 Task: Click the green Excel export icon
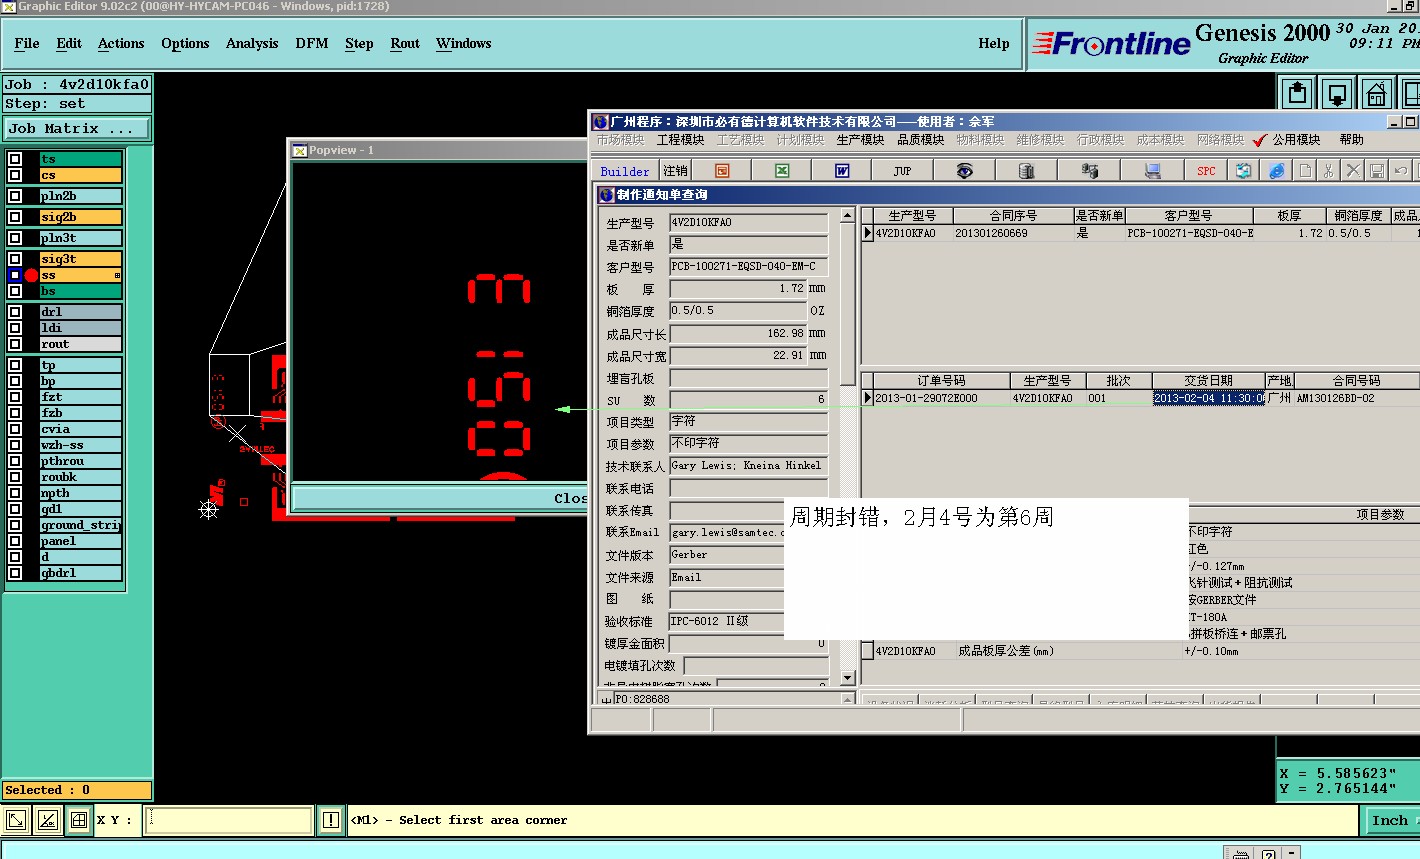point(782,171)
